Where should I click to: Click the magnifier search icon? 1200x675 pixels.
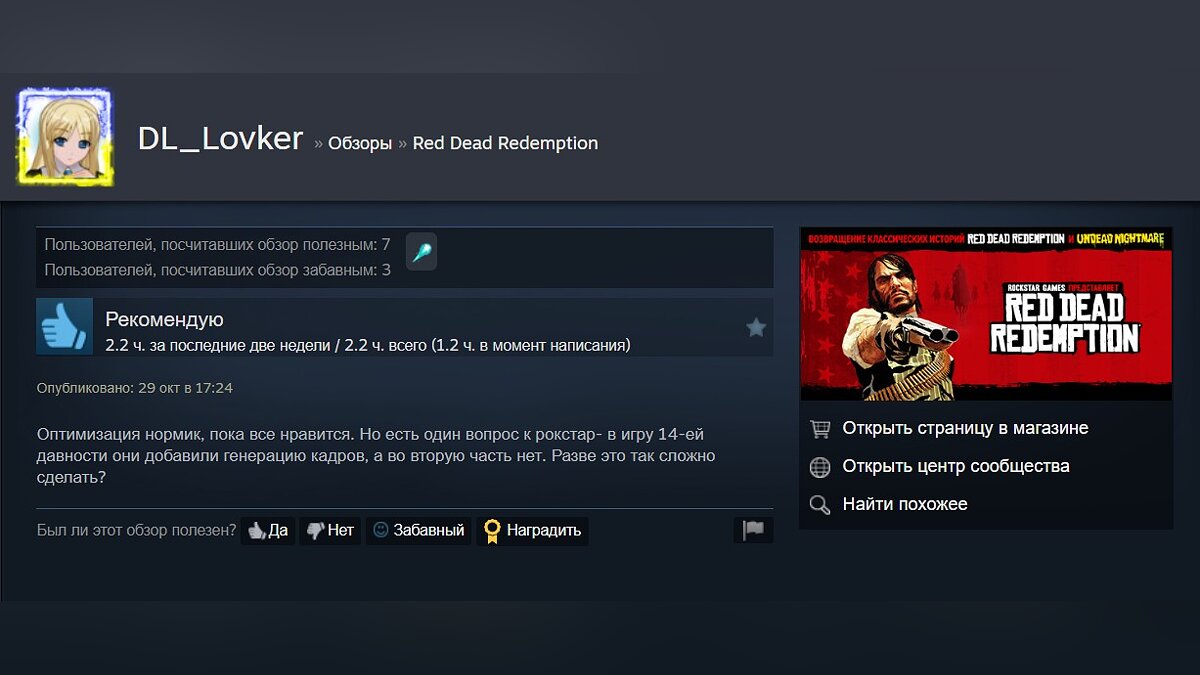pos(820,505)
